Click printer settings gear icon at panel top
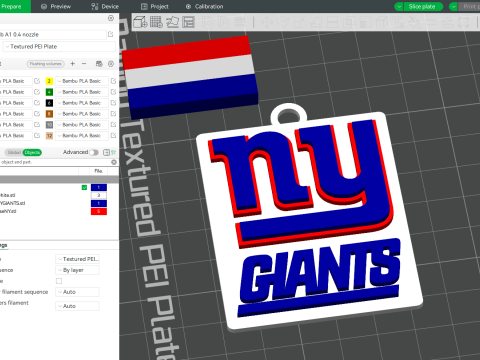The height and width of the screenshot is (360, 480). [x=111, y=18]
